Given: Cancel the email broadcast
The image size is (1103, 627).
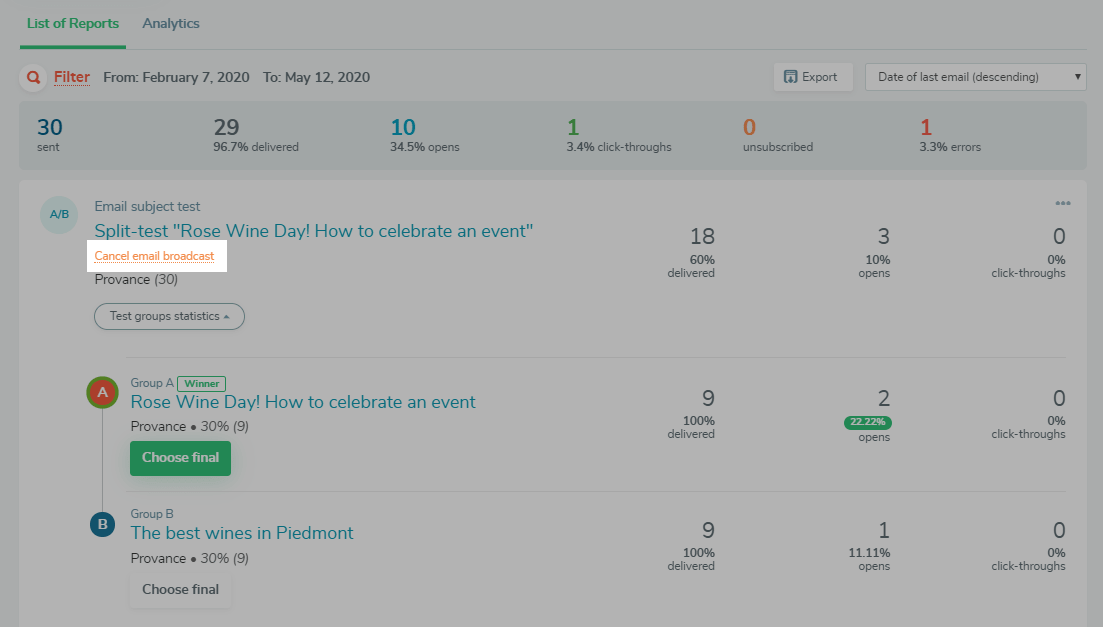Looking at the screenshot, I should [154, 256].
